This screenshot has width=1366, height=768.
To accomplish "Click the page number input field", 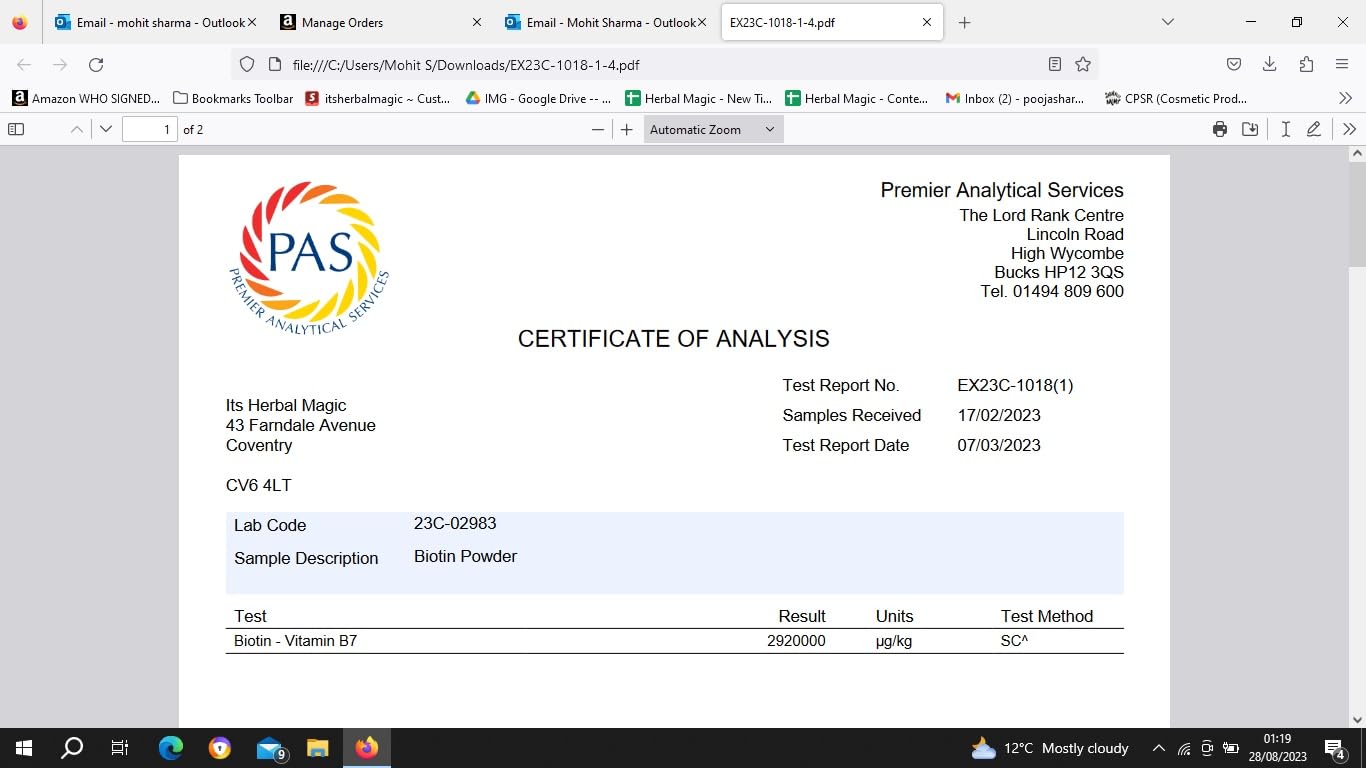I will pos(149,129).
